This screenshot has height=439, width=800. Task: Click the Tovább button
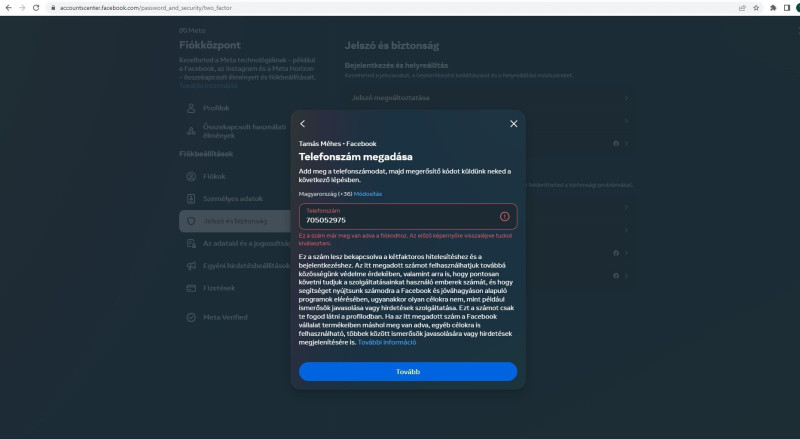[408, 372]
